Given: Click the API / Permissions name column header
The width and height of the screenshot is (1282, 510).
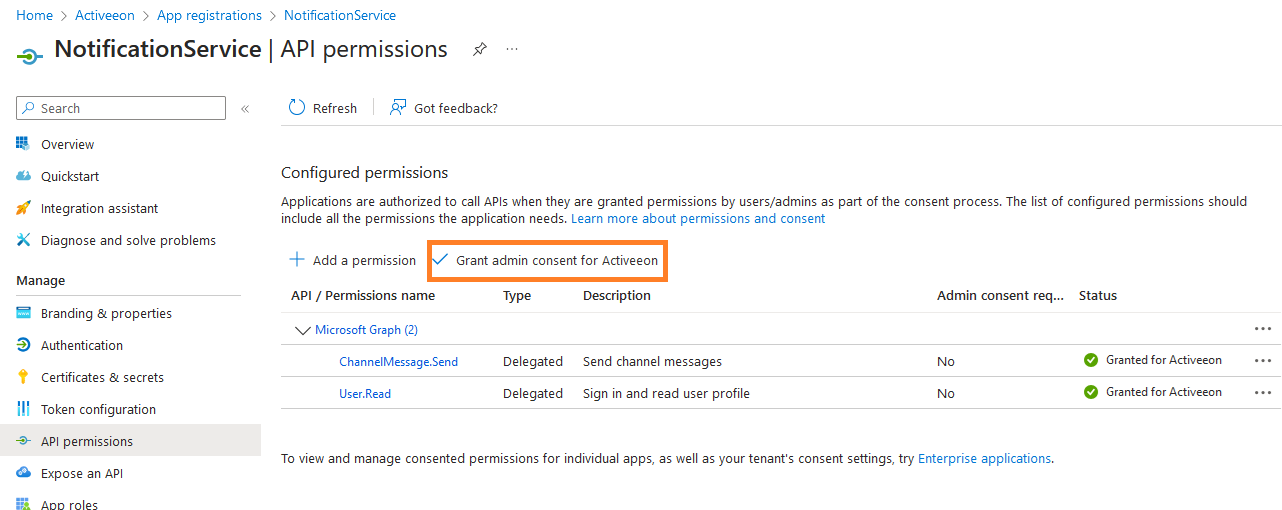Looking at the screenshot, I should (363, 295).
